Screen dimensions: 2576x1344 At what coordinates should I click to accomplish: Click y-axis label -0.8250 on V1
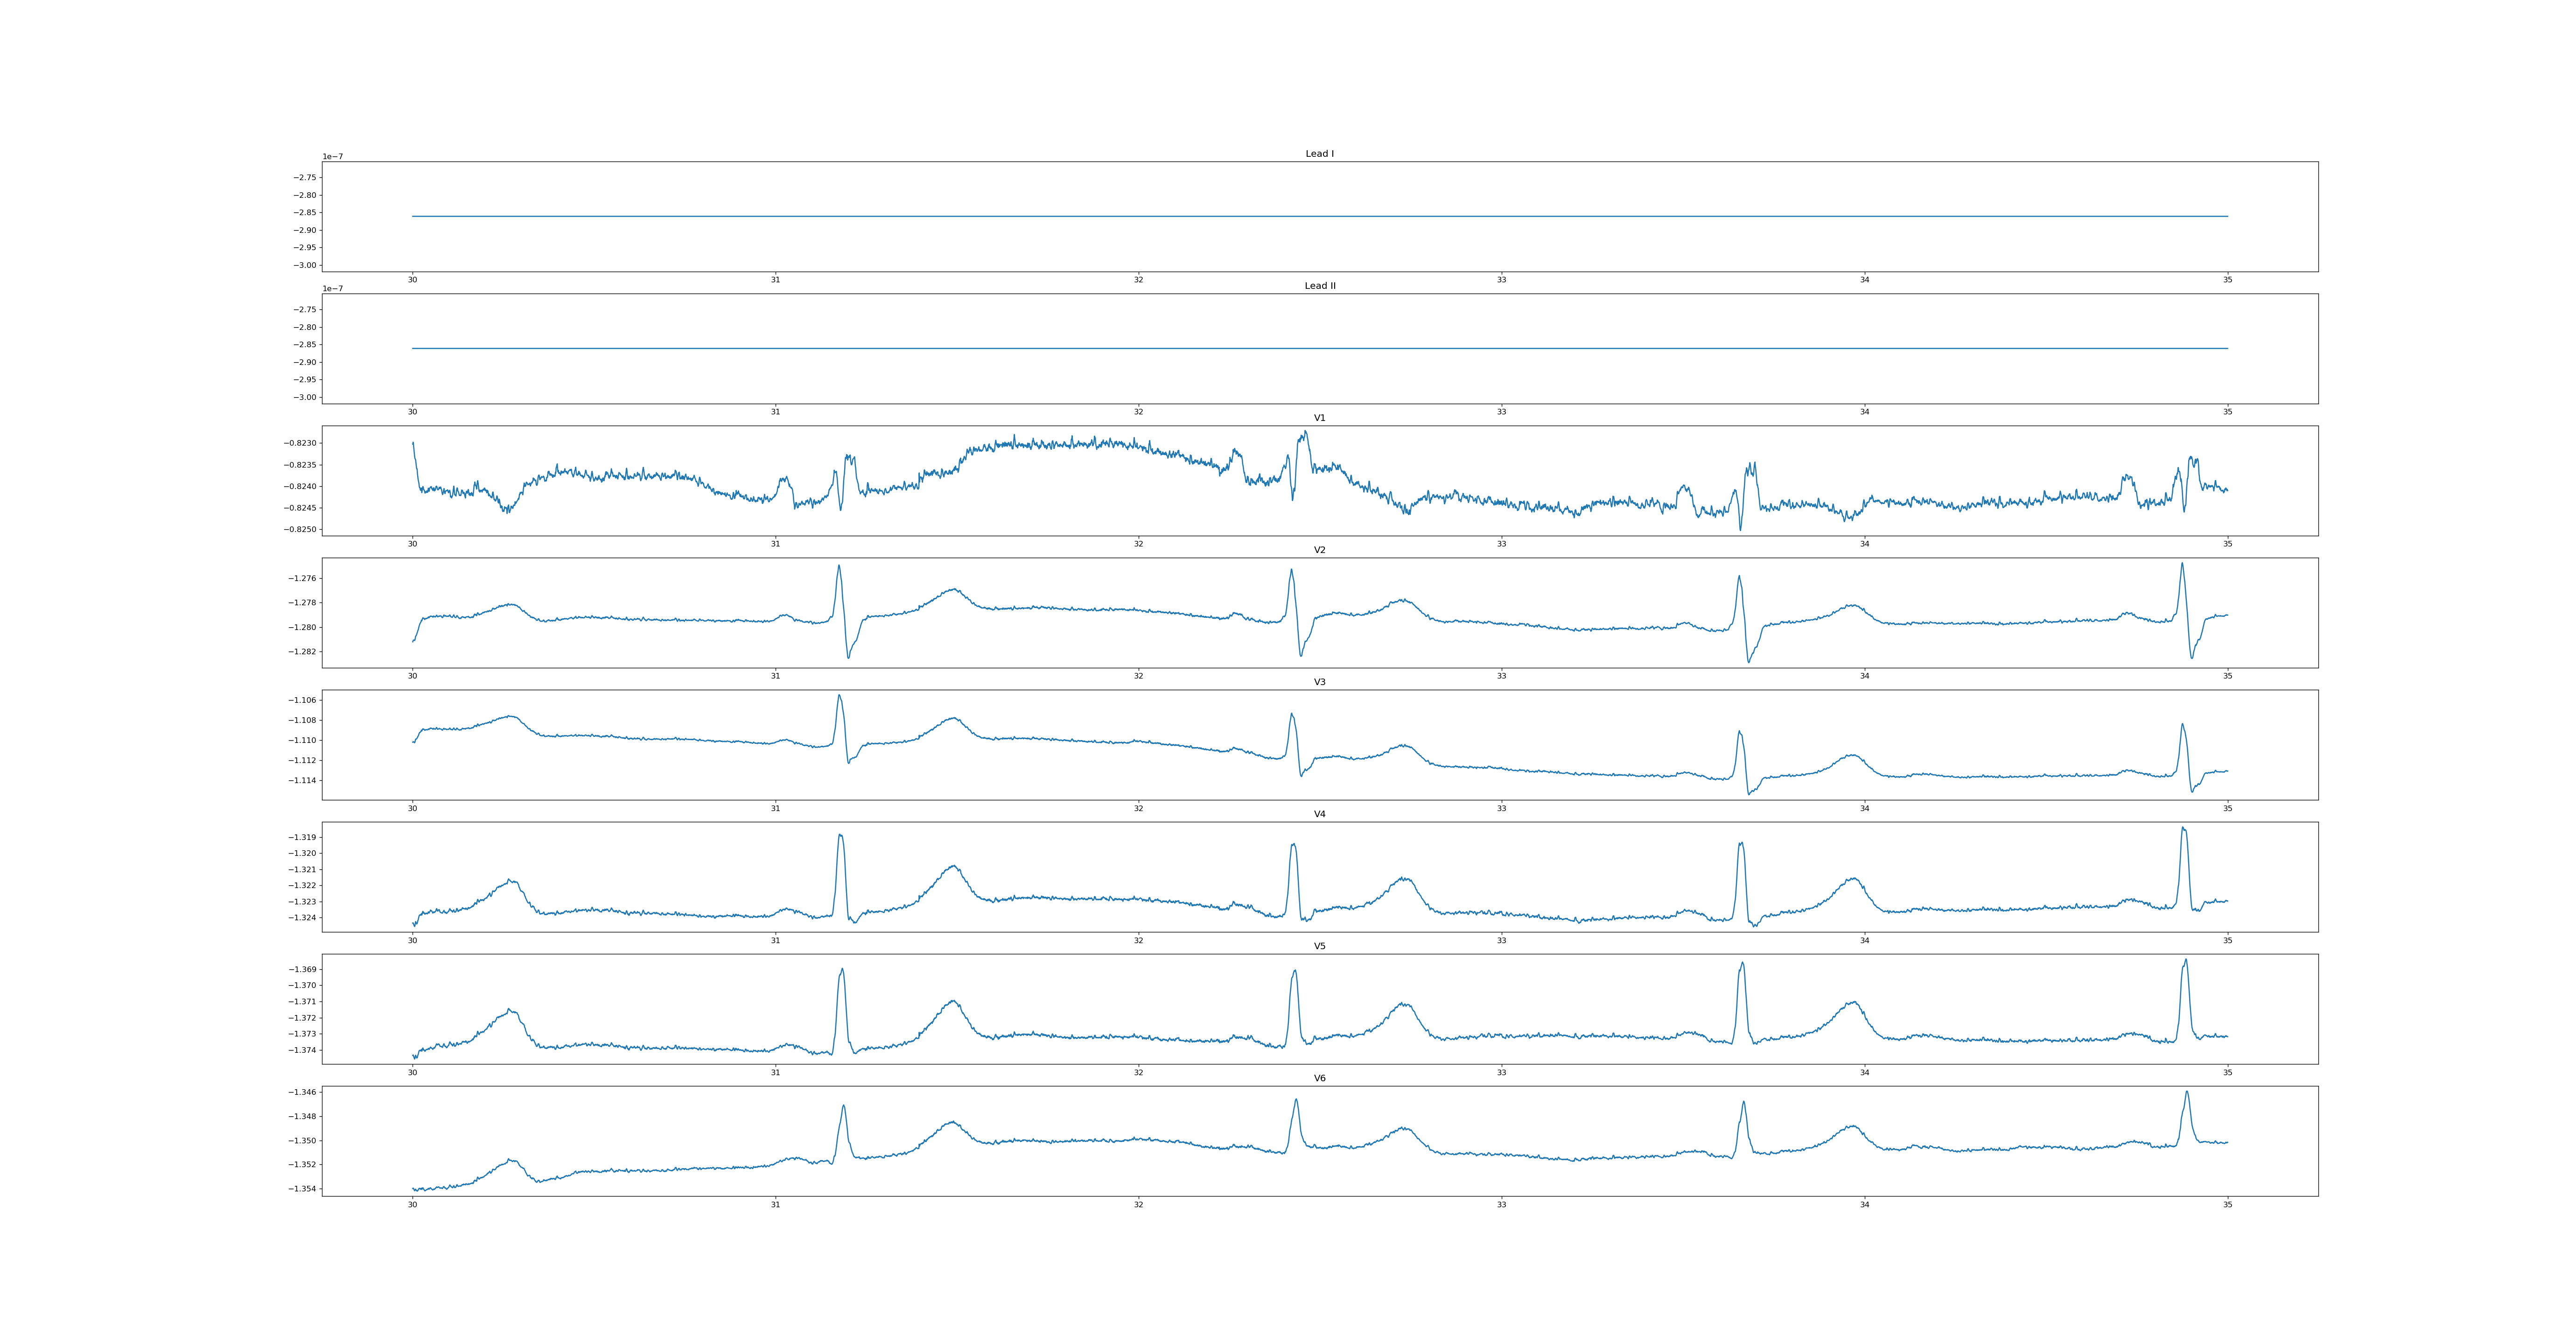tap(300, 529)
